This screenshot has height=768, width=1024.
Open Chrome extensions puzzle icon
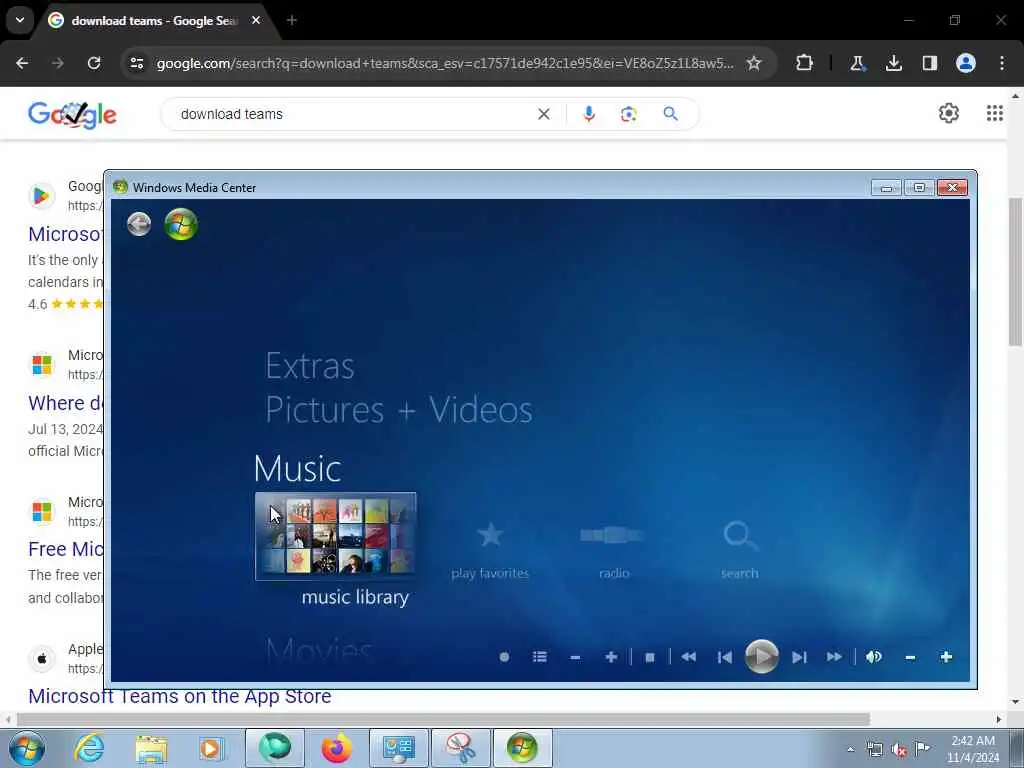[805, 63]
